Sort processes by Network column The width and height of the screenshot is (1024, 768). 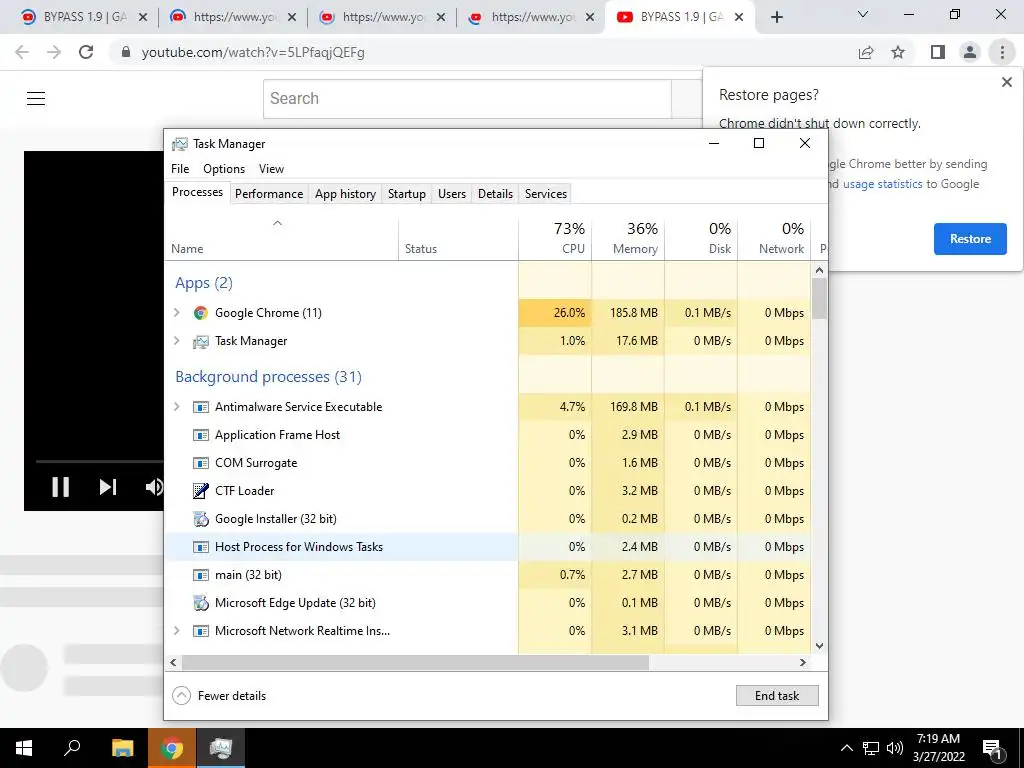coord(775,239)
